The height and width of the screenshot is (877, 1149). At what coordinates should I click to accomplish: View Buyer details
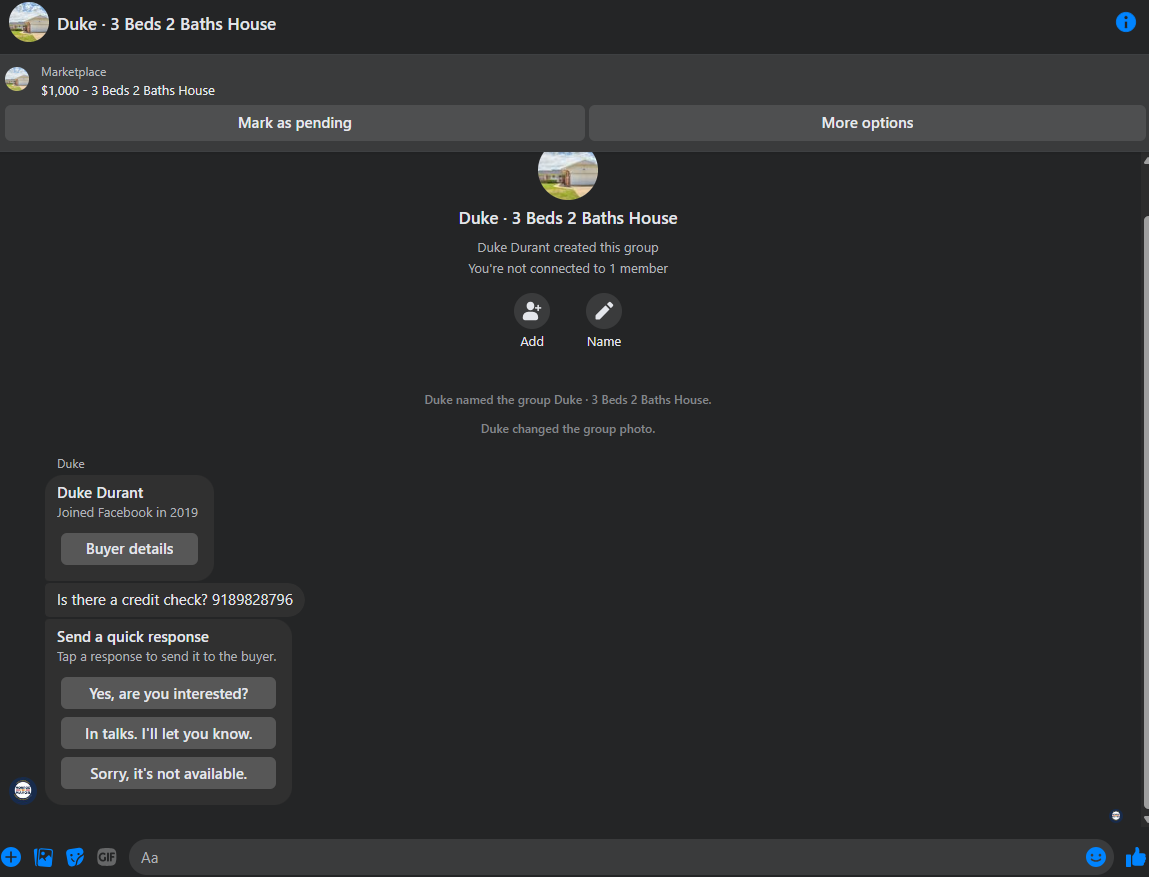(129, 549)
